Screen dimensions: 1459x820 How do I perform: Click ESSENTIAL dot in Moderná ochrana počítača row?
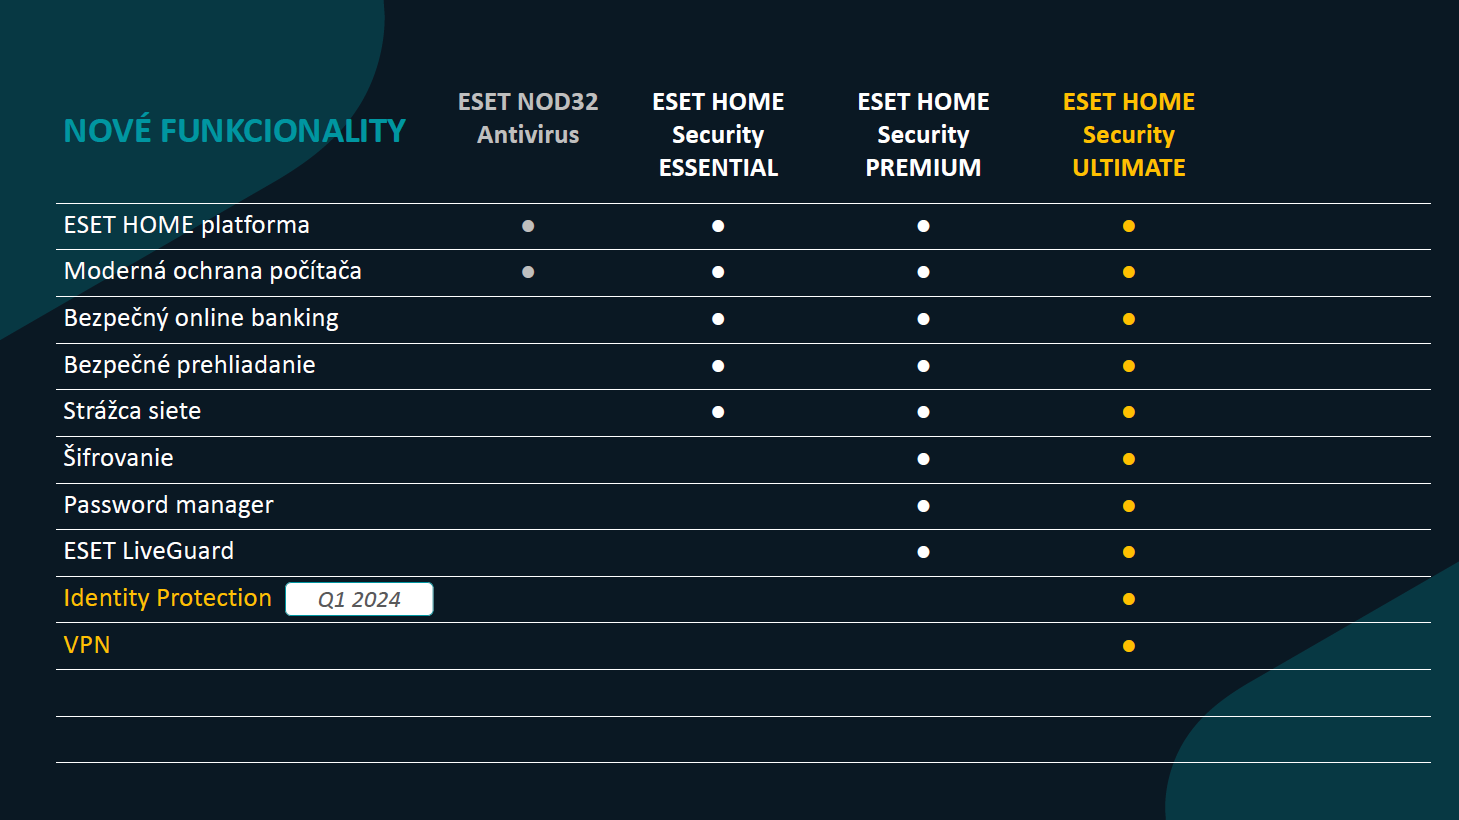tap(718, 272)
